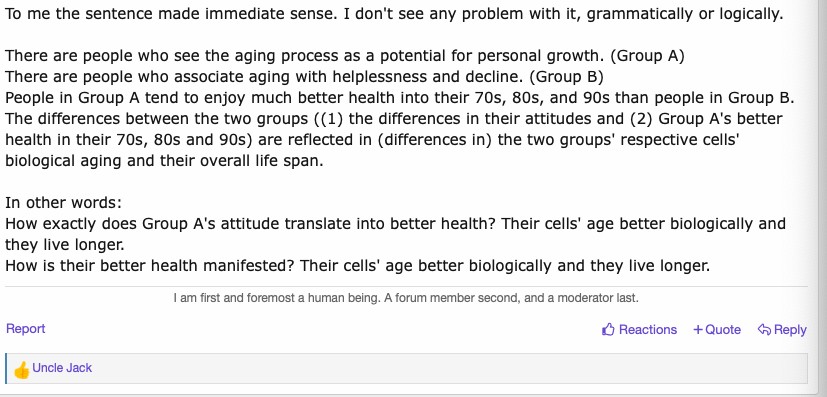The height and width of the screenshot is (397, 827).
Task: Click the first line 'To me the sentence made immediate sense'
Action: tap(394, 14)
